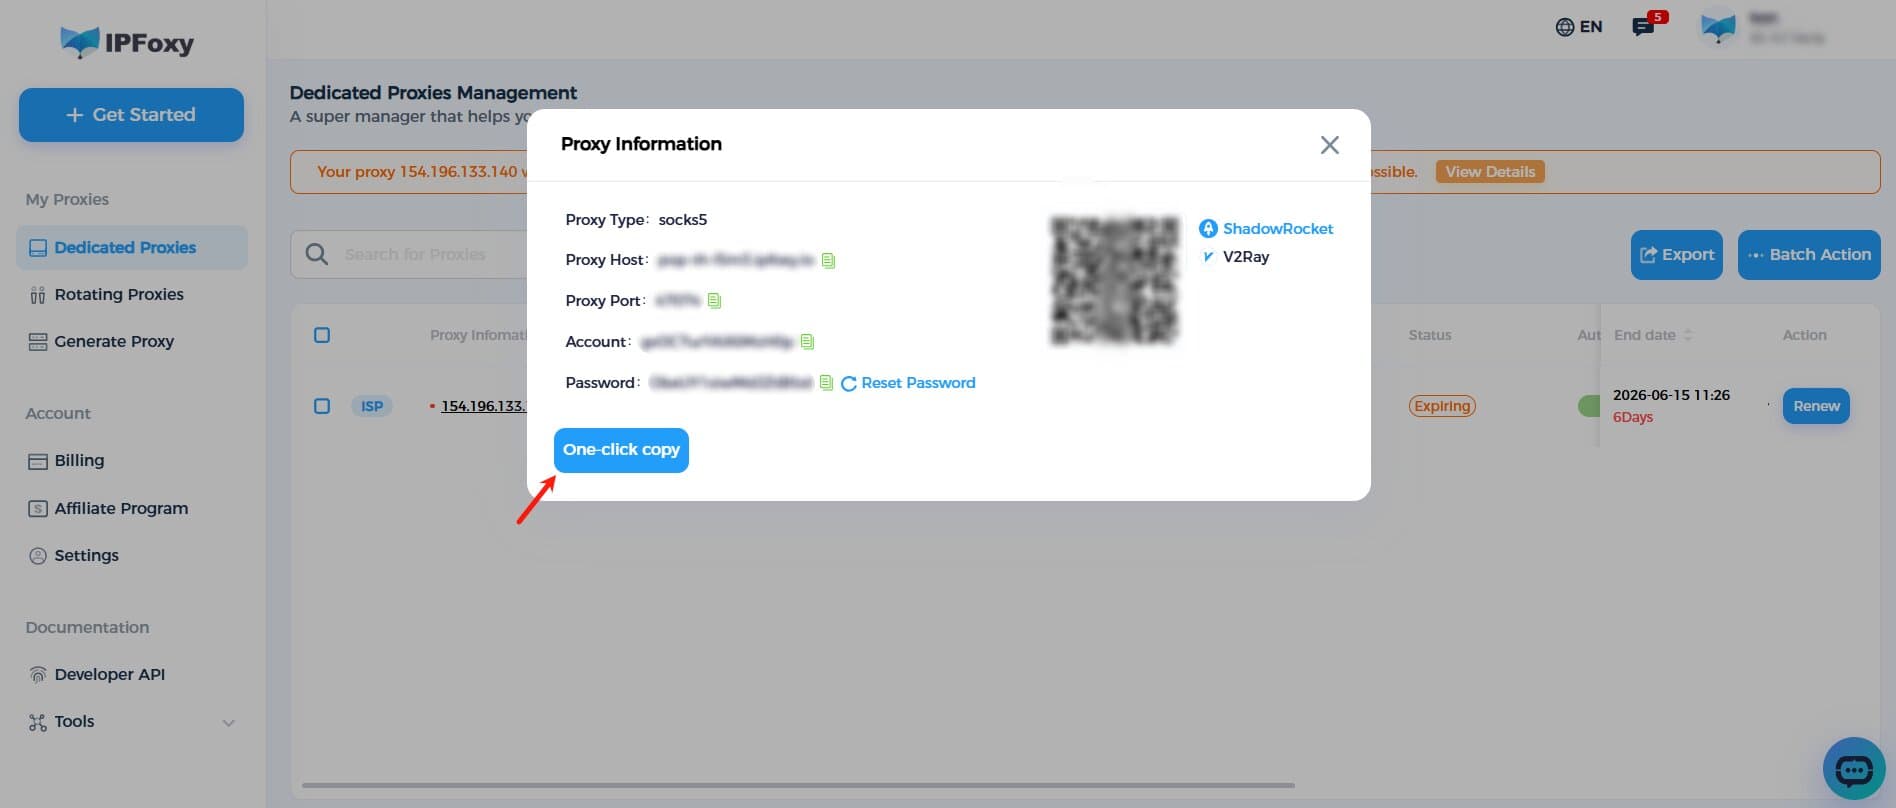Screen dimensions: 1896x808
Task: Open the user profile avatar
Action: (x=1718, y=27)
